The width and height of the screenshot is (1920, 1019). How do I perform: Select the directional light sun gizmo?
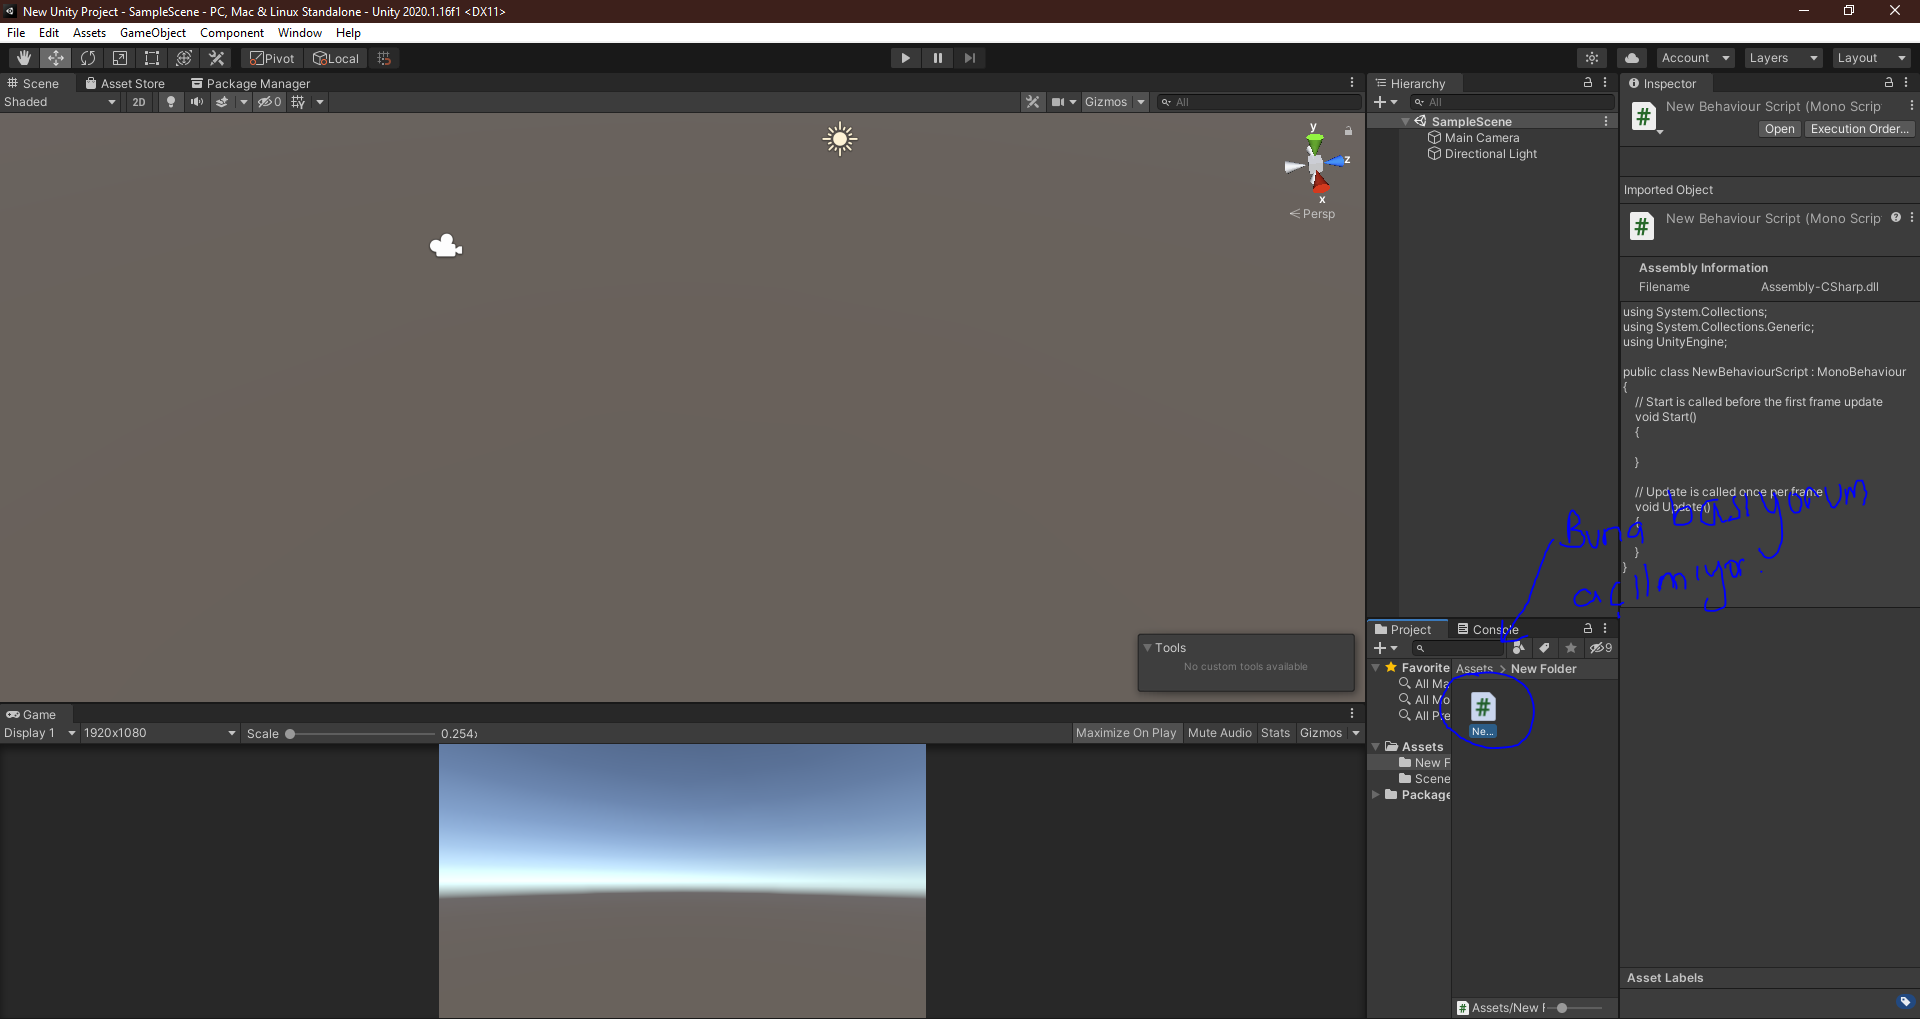point(840,139)
